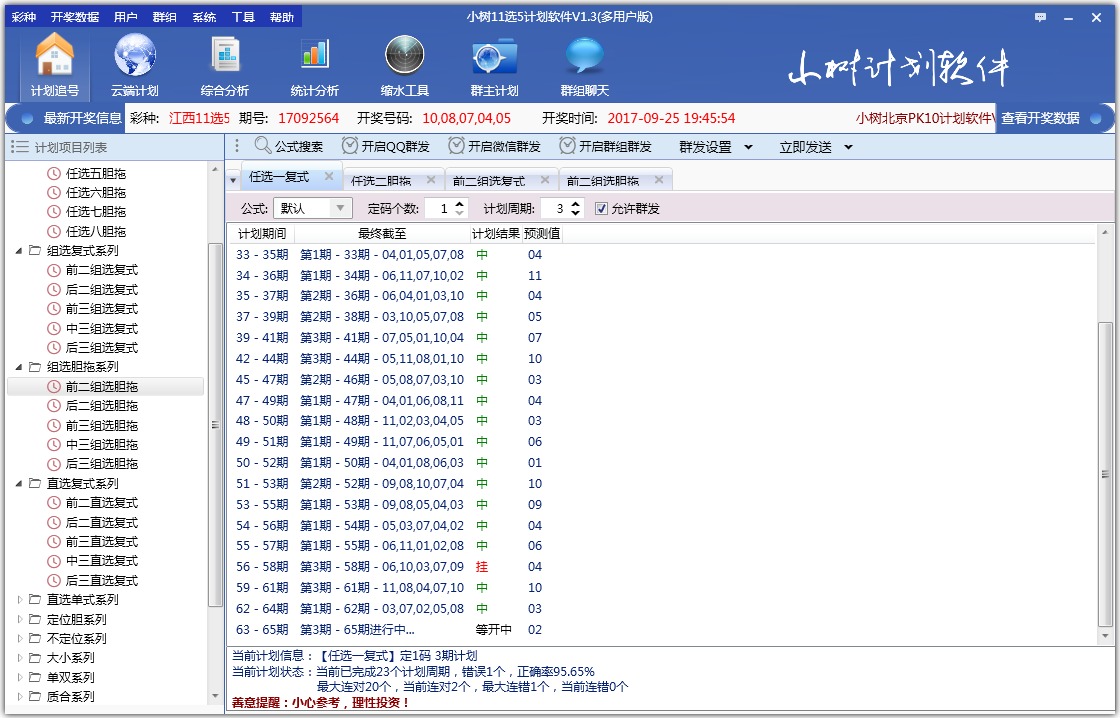Image resolution: width=1120 pixels, height=718 pixels.
Task: Increase 计划周期 with the up stepper
Action: tap(577, 203)
